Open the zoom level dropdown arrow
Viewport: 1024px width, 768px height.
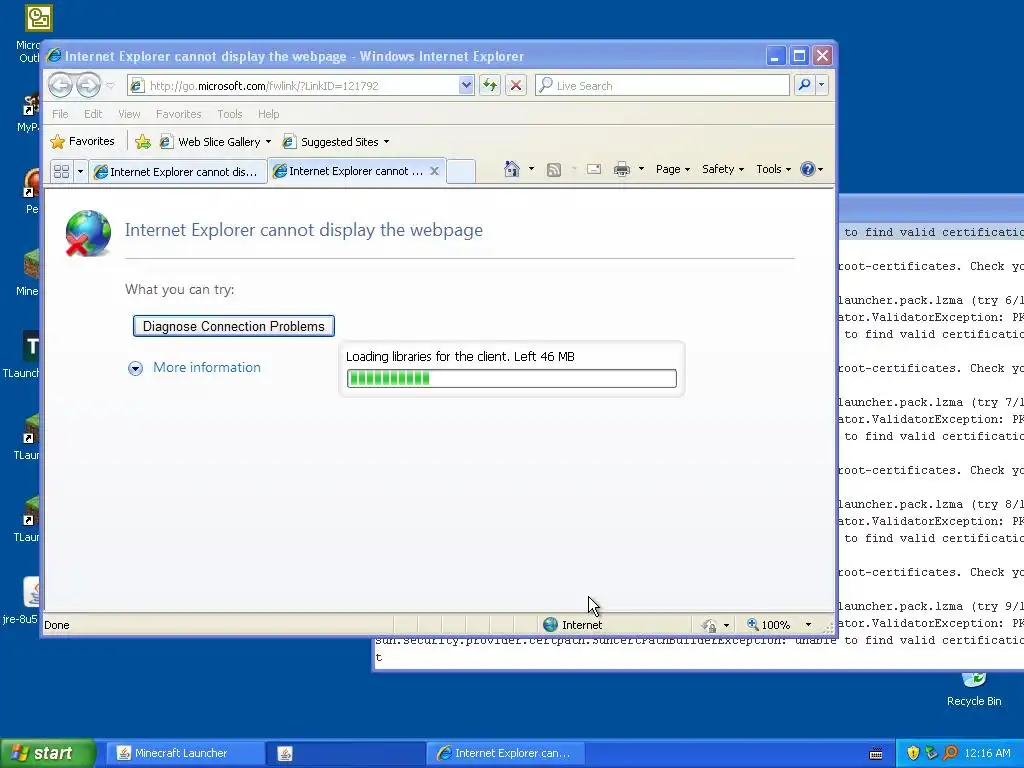808,624
